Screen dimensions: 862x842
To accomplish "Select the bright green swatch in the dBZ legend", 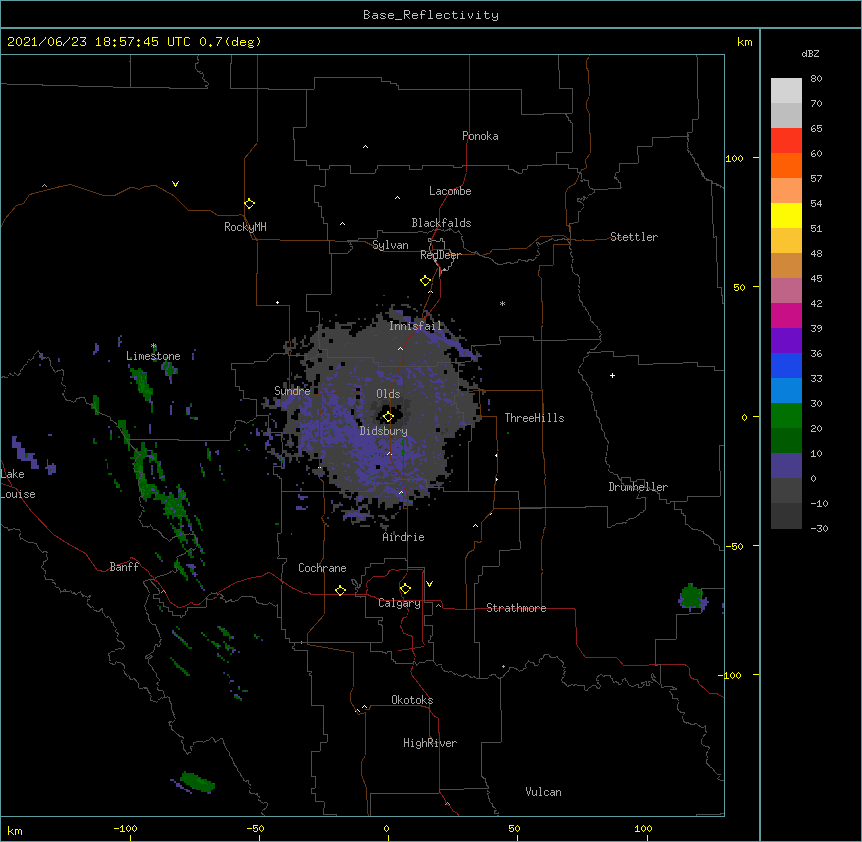I will point(786,416).
